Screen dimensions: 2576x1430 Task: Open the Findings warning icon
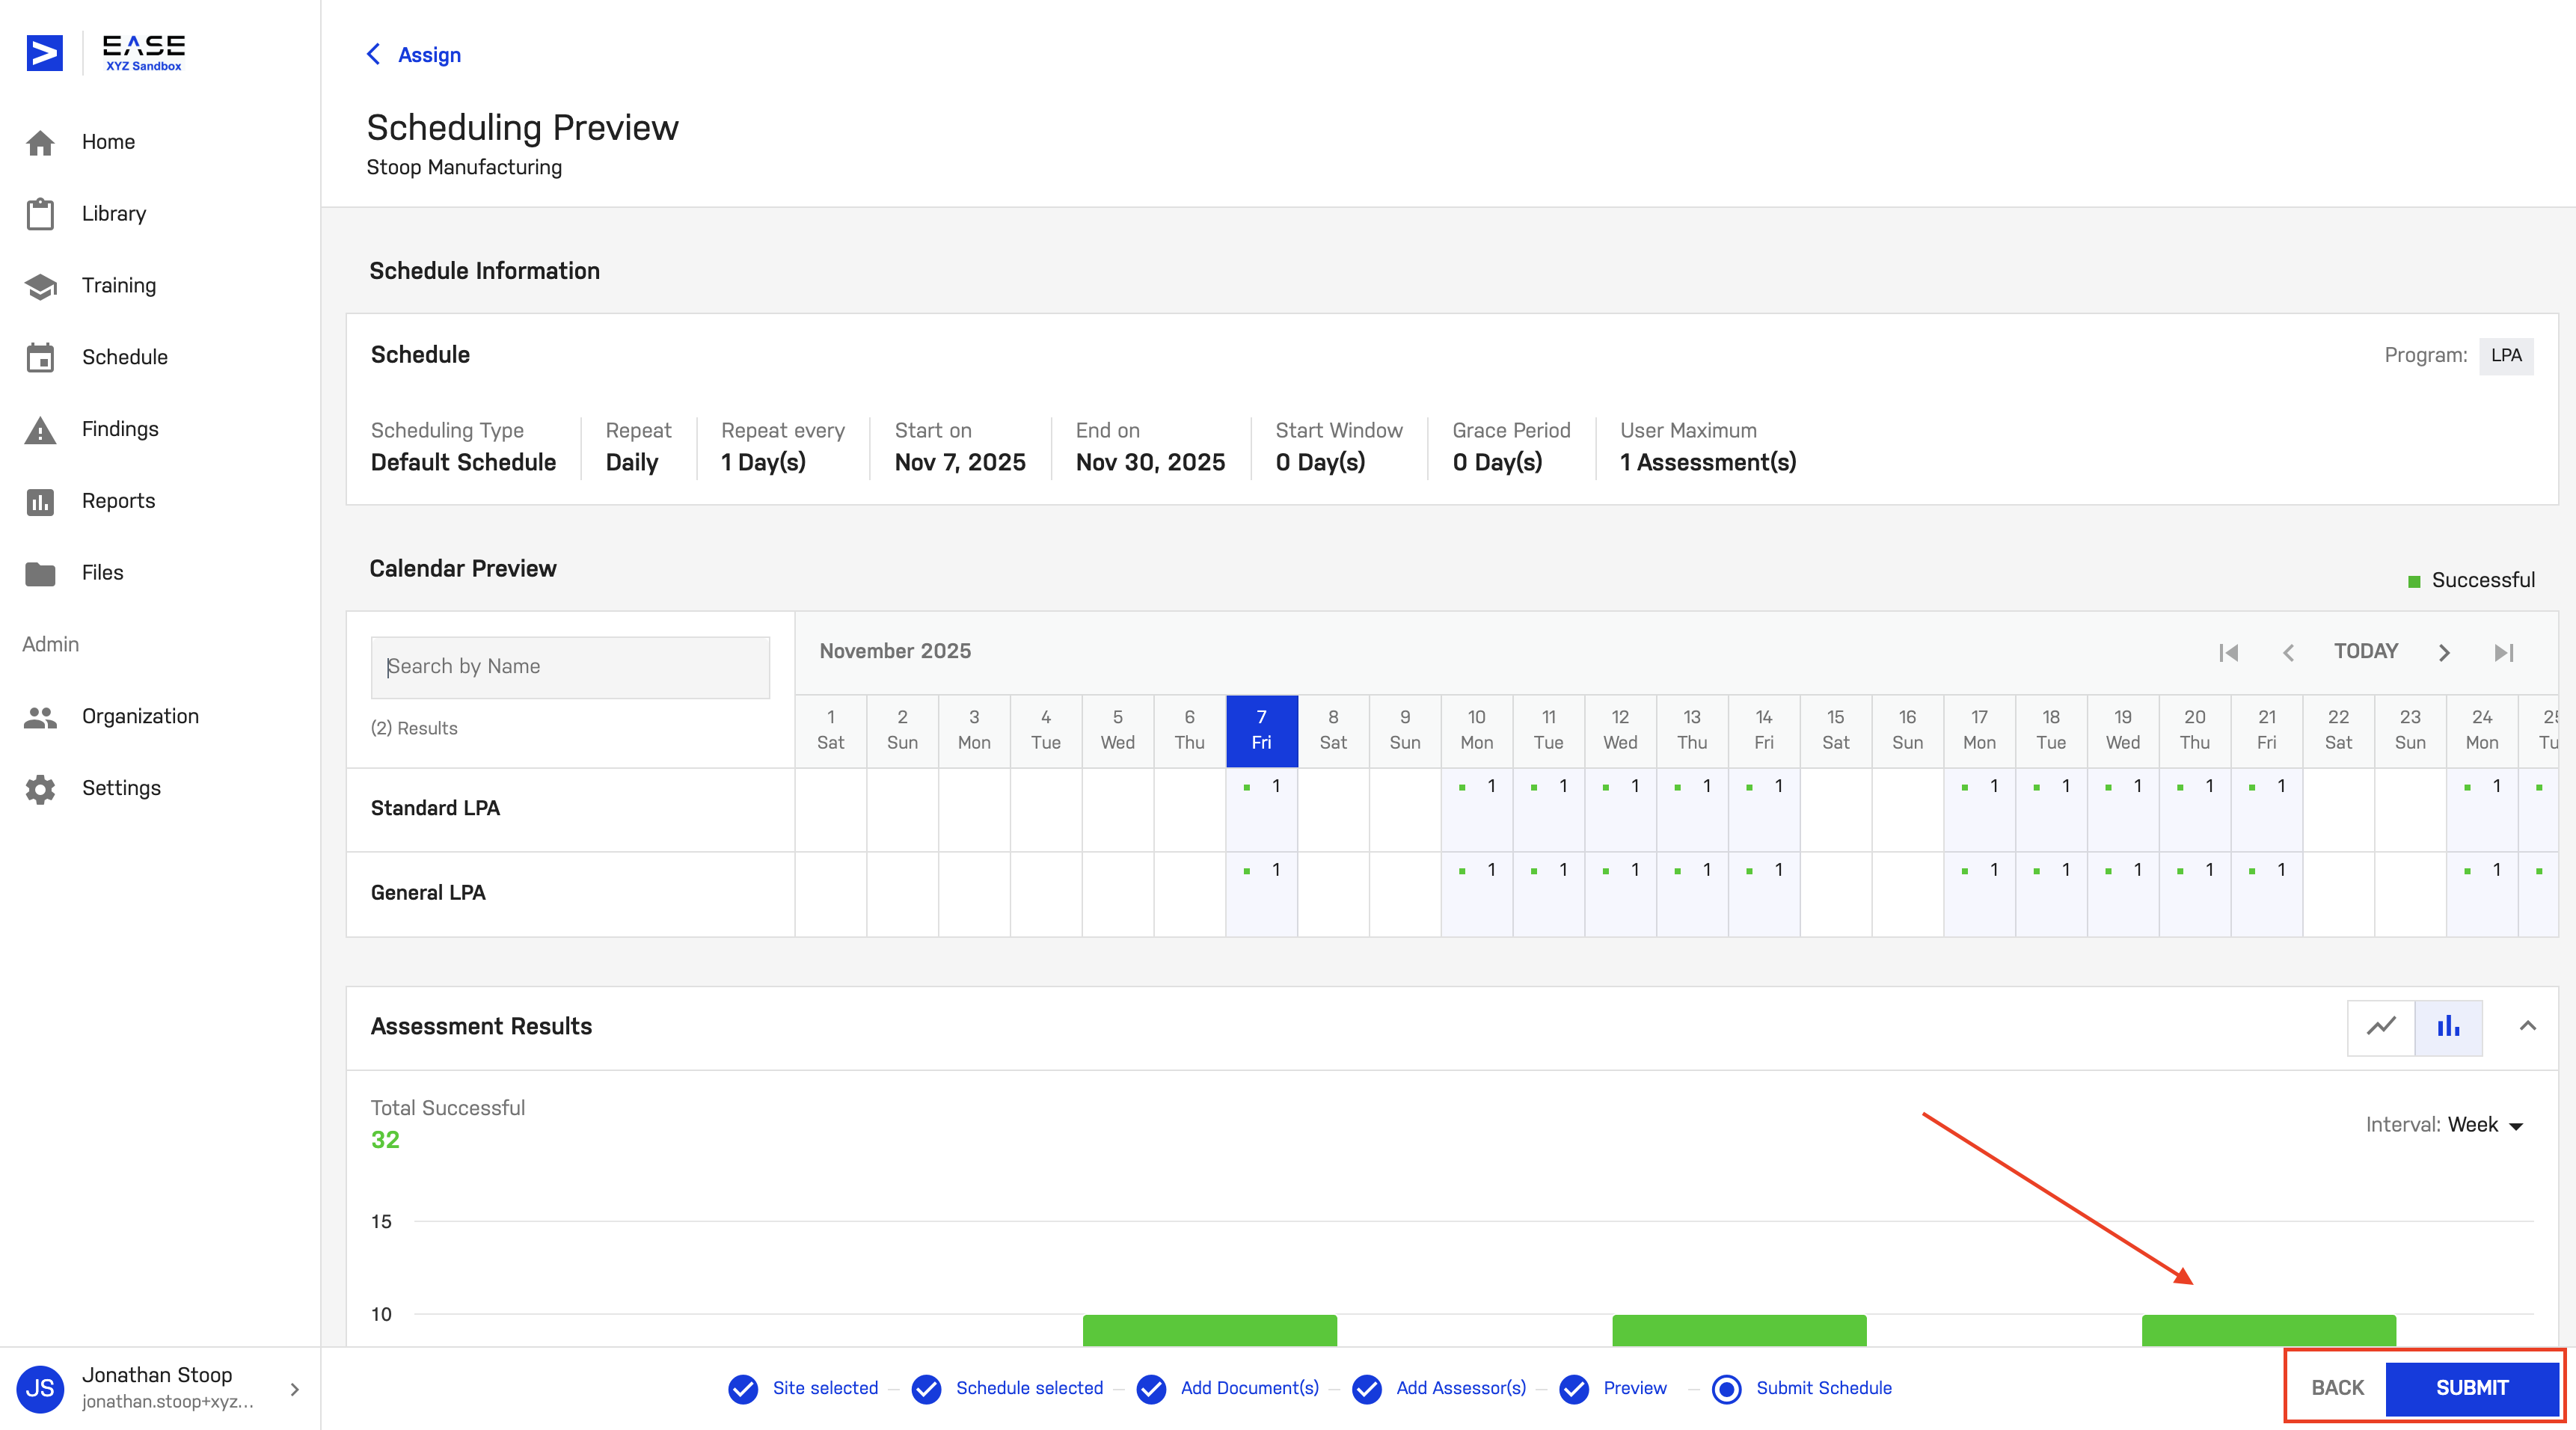click(x=40, y=429)
